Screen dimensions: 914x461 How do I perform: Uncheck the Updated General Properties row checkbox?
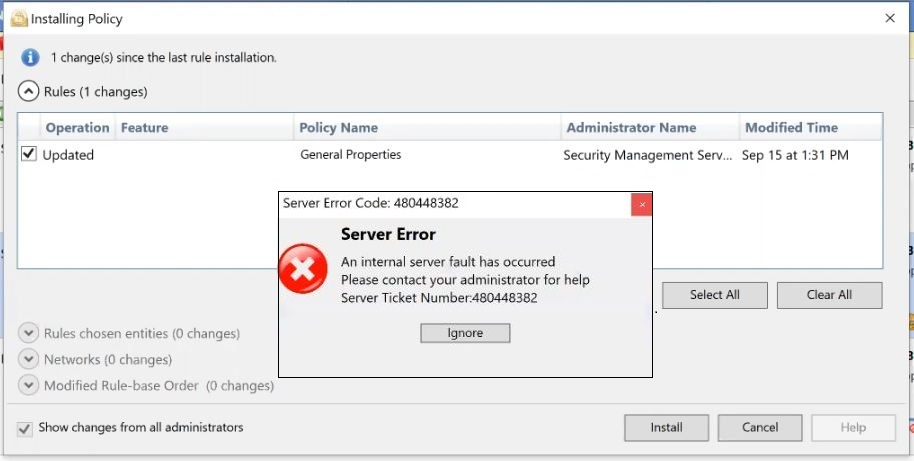click(x=29, y=154)
